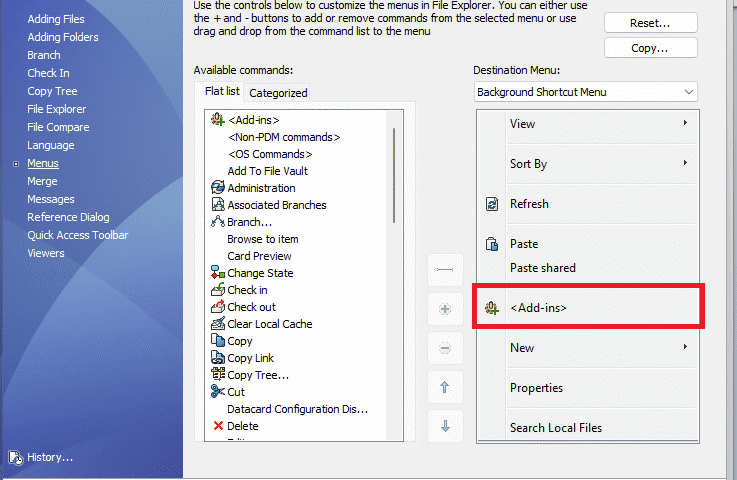Switch to the Categorized tab
The image size is (737, 480).
(278, 93)
